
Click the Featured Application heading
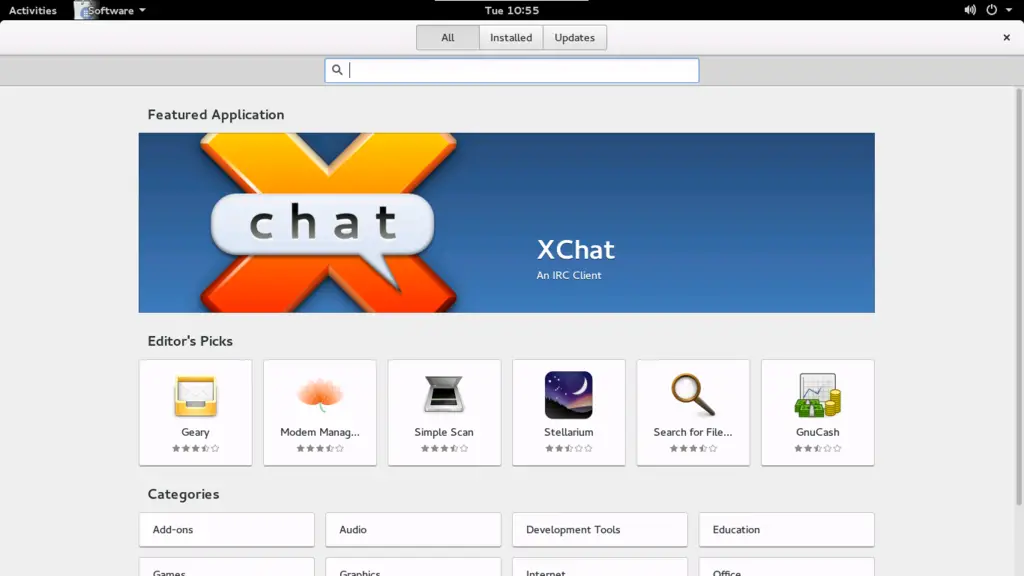click(216, 115)
